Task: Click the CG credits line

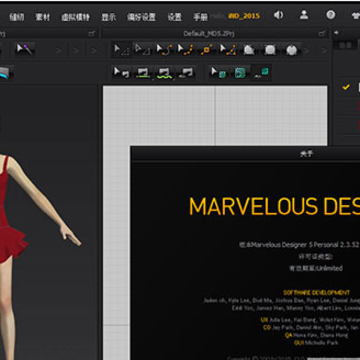Action: click(x=311, y=328)
